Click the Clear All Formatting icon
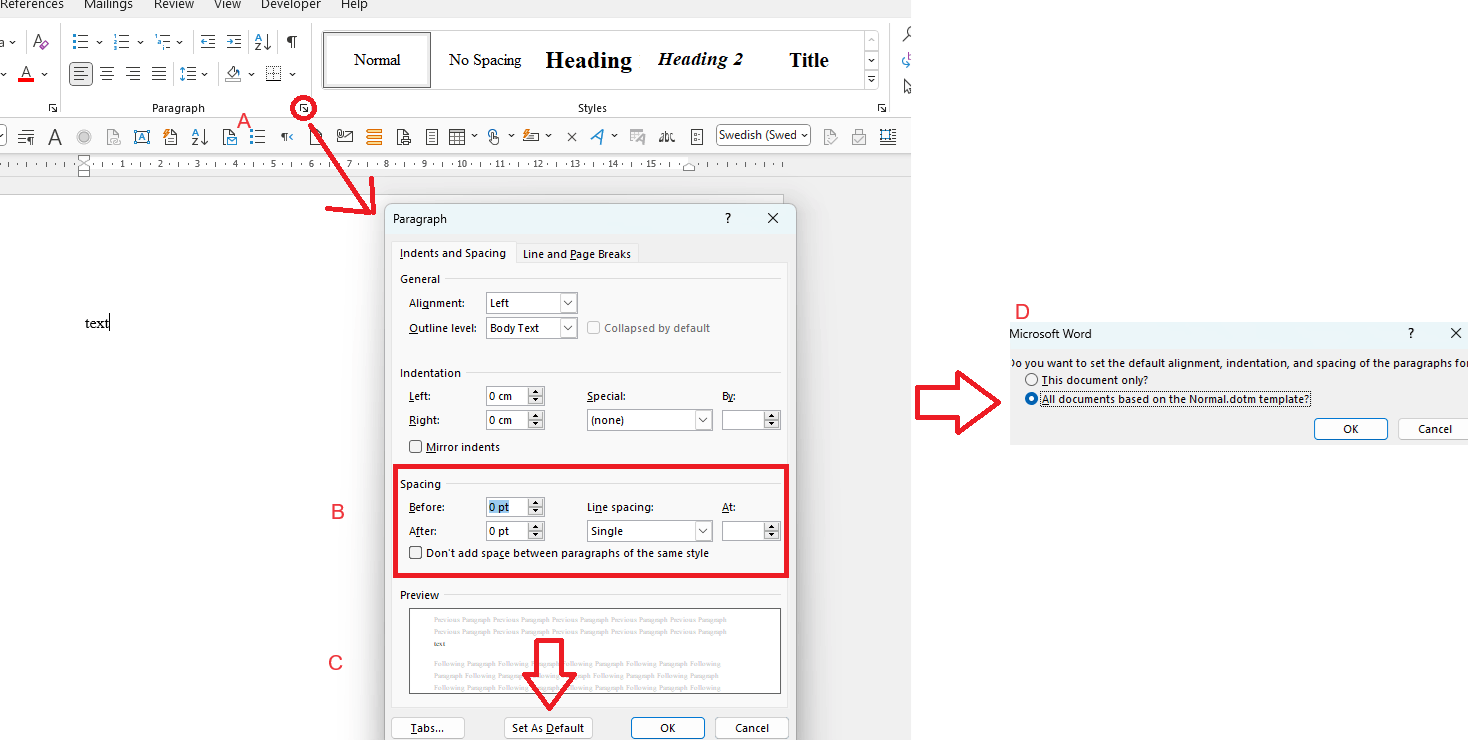 pos(40,41)
